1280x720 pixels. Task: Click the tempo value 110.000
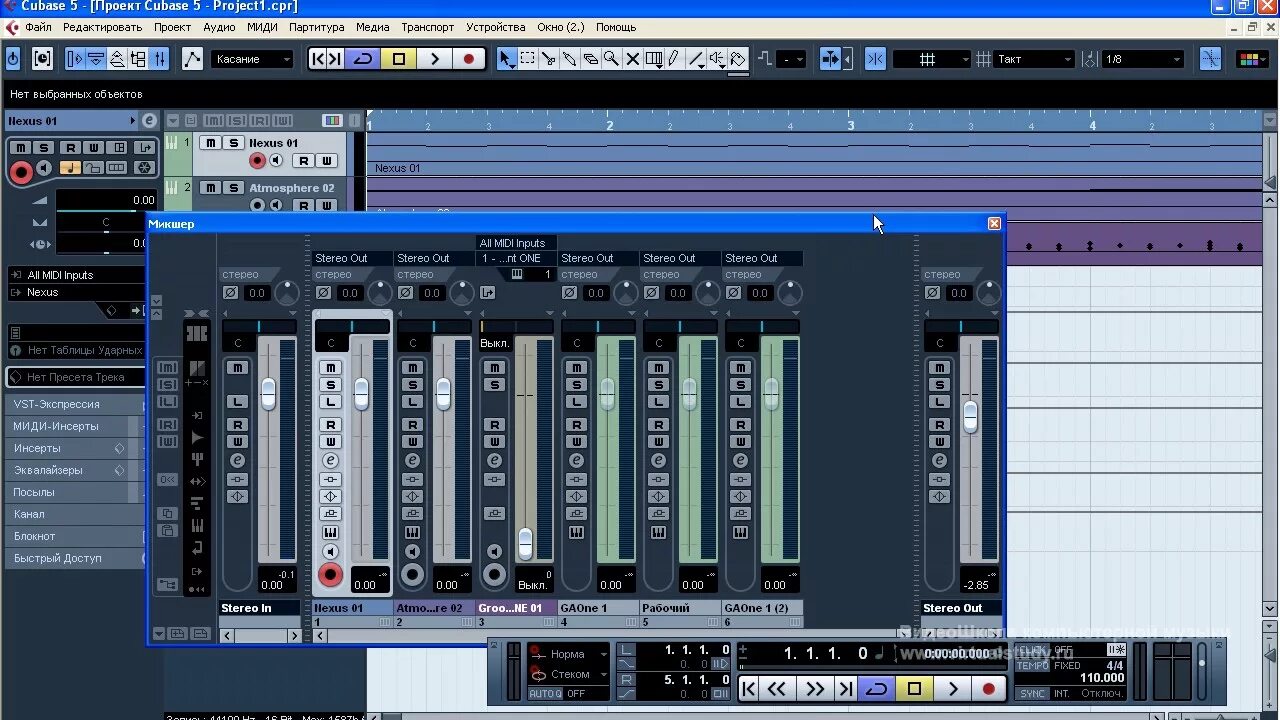pos(1101,678)
